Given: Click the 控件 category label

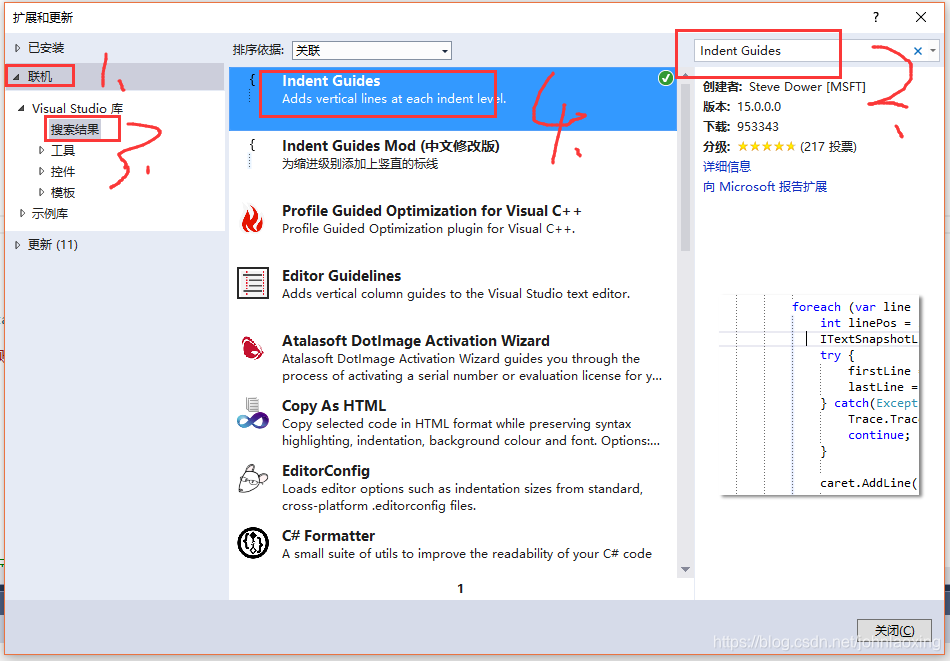Looking at the screenshot, I should click(x=63, y=171).
